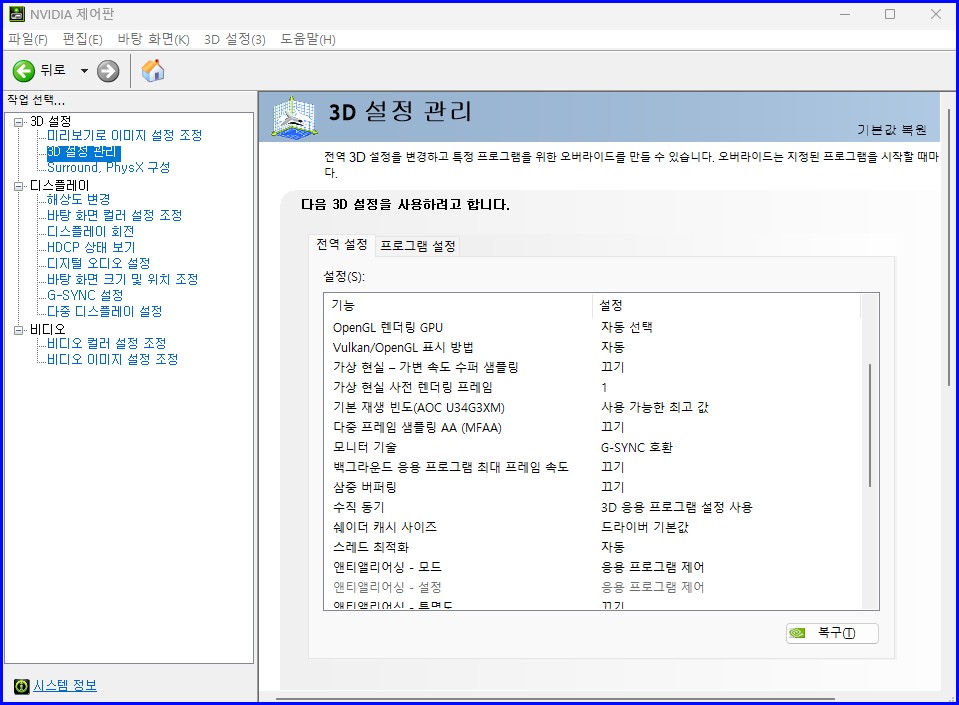Image resolution: width=959 pixels, height=705 pixels.
Task: Switch to the 전역 설정 tab
Action: tap(342, 245)
